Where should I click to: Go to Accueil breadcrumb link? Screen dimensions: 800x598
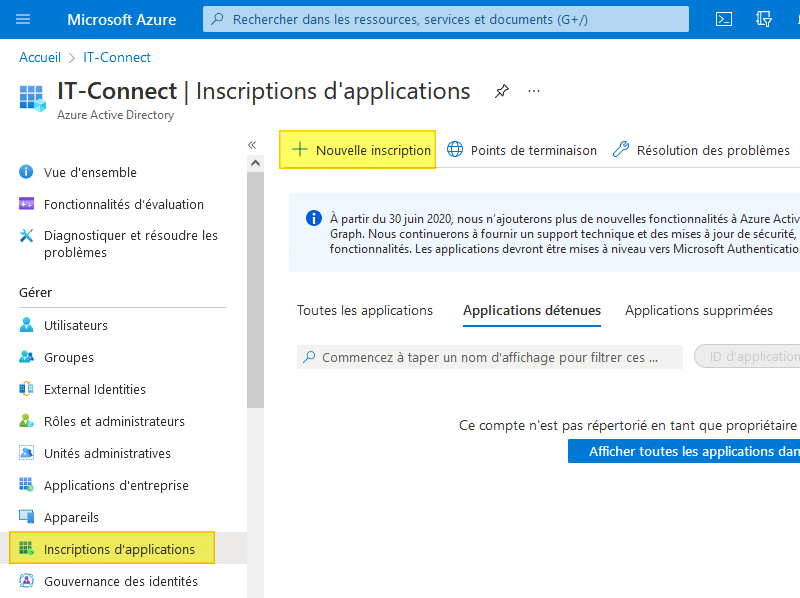point(40,57)
